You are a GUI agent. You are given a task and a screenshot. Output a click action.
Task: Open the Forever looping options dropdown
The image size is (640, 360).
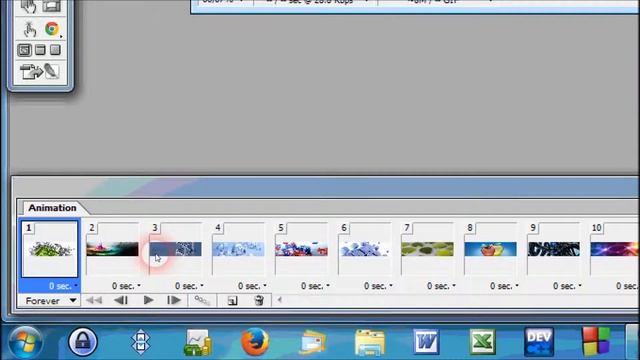50,301
